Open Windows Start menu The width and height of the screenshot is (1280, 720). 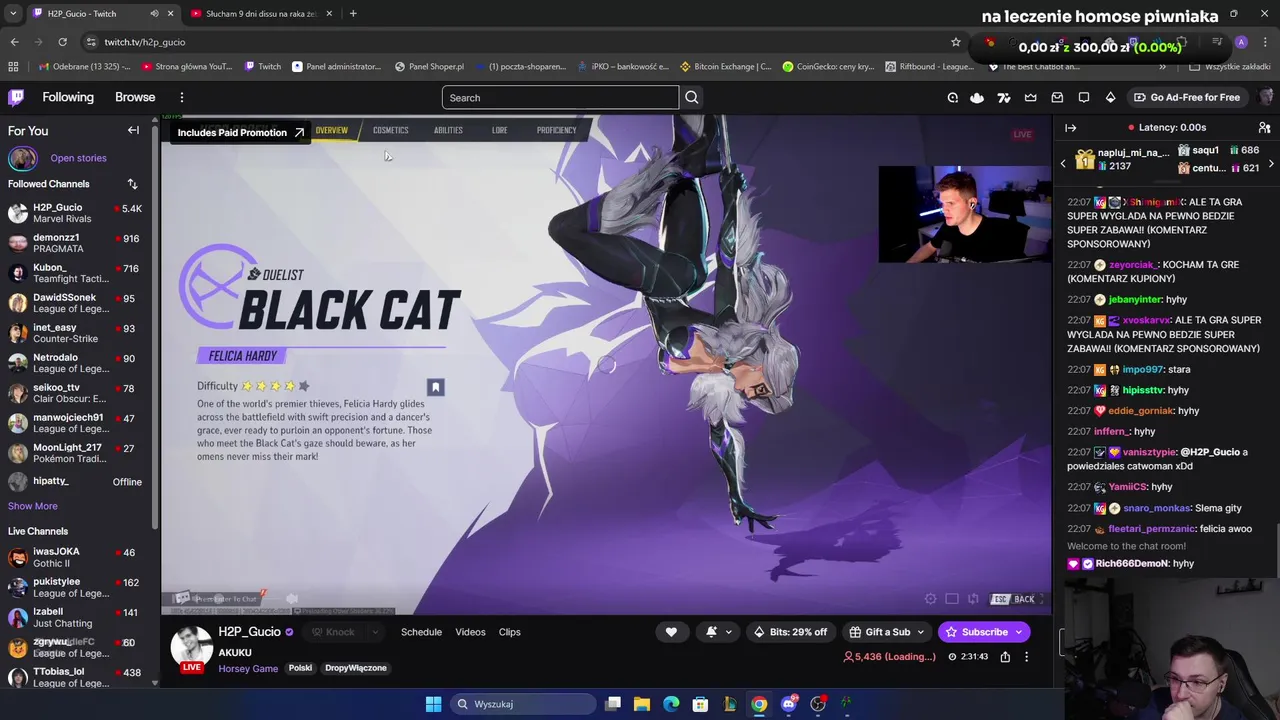tap(433, 704)
